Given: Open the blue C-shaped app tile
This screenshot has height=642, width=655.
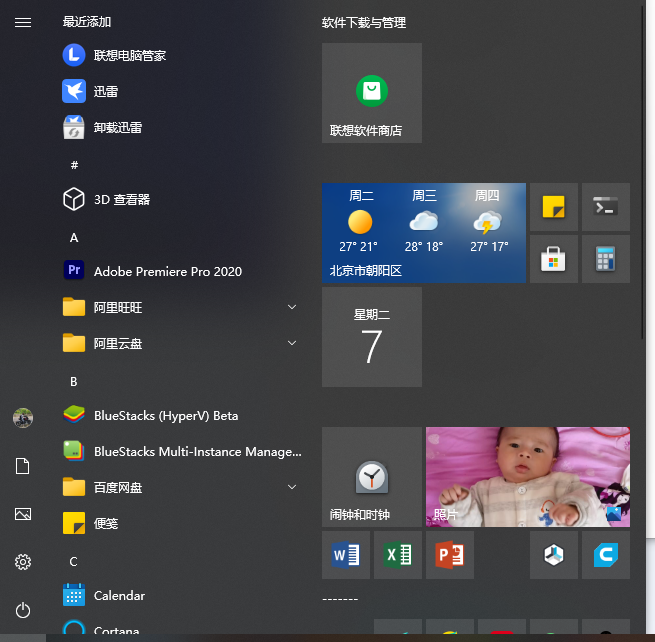Looking at the screenshot, I should click(606, 555).
